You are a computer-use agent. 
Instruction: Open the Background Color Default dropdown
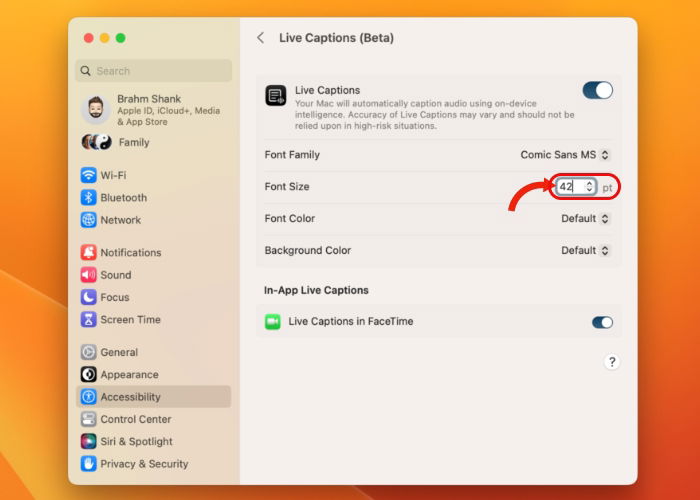click(x=585, y=250)
